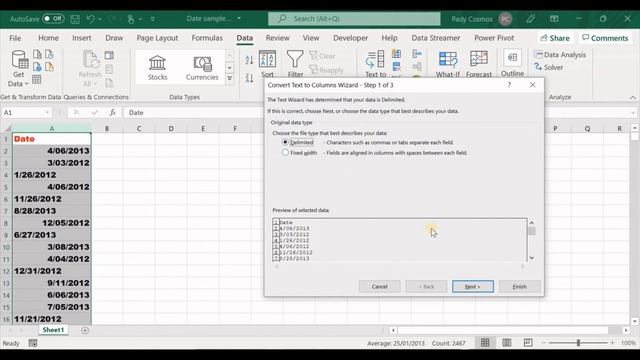Select cell with 12/31/2012
This screenshot has height=360, width=640.
tap(51, 271)
